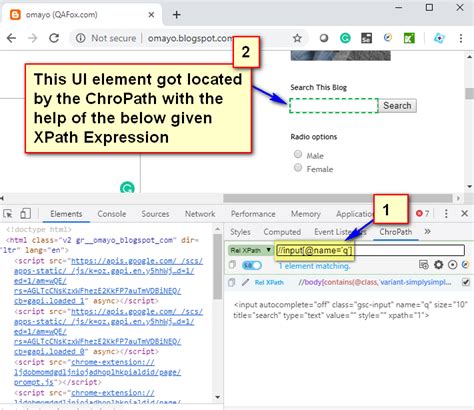This screenshot has width=474, height=410.
Task: Open the DevTools customize three-dot menu
Action: pos(446,213)
